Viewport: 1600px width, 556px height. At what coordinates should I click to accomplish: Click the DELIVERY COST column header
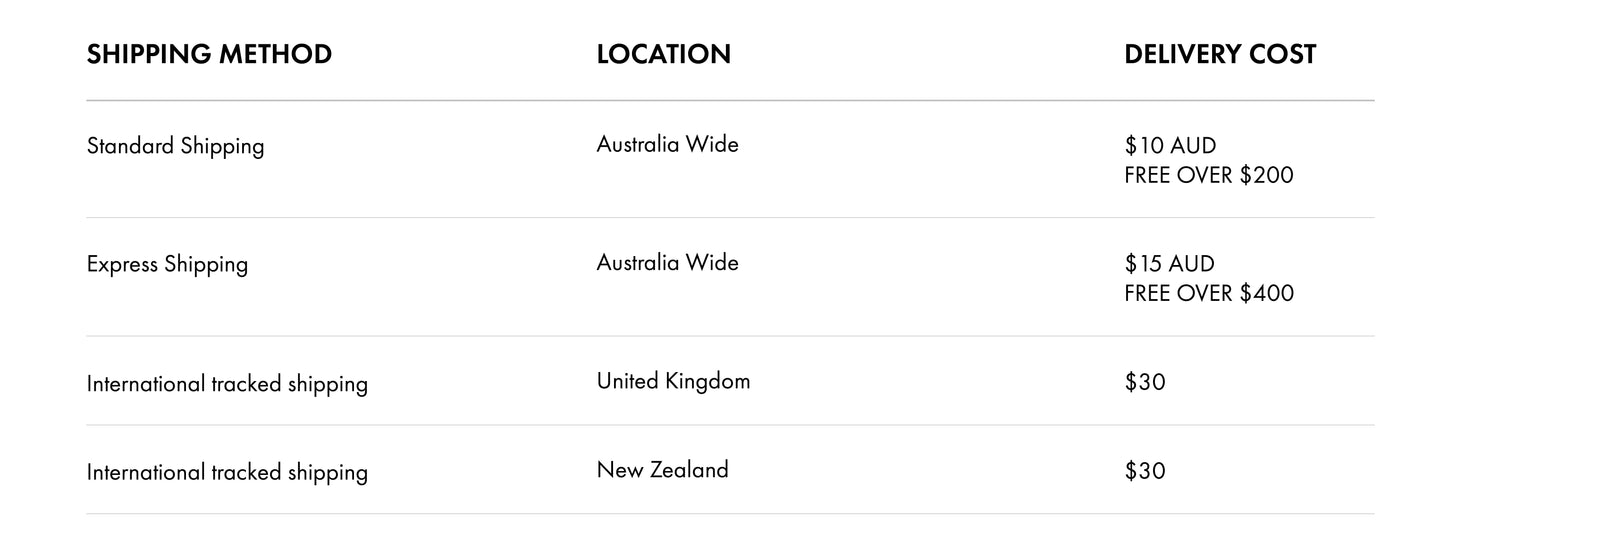(1220, 54)
